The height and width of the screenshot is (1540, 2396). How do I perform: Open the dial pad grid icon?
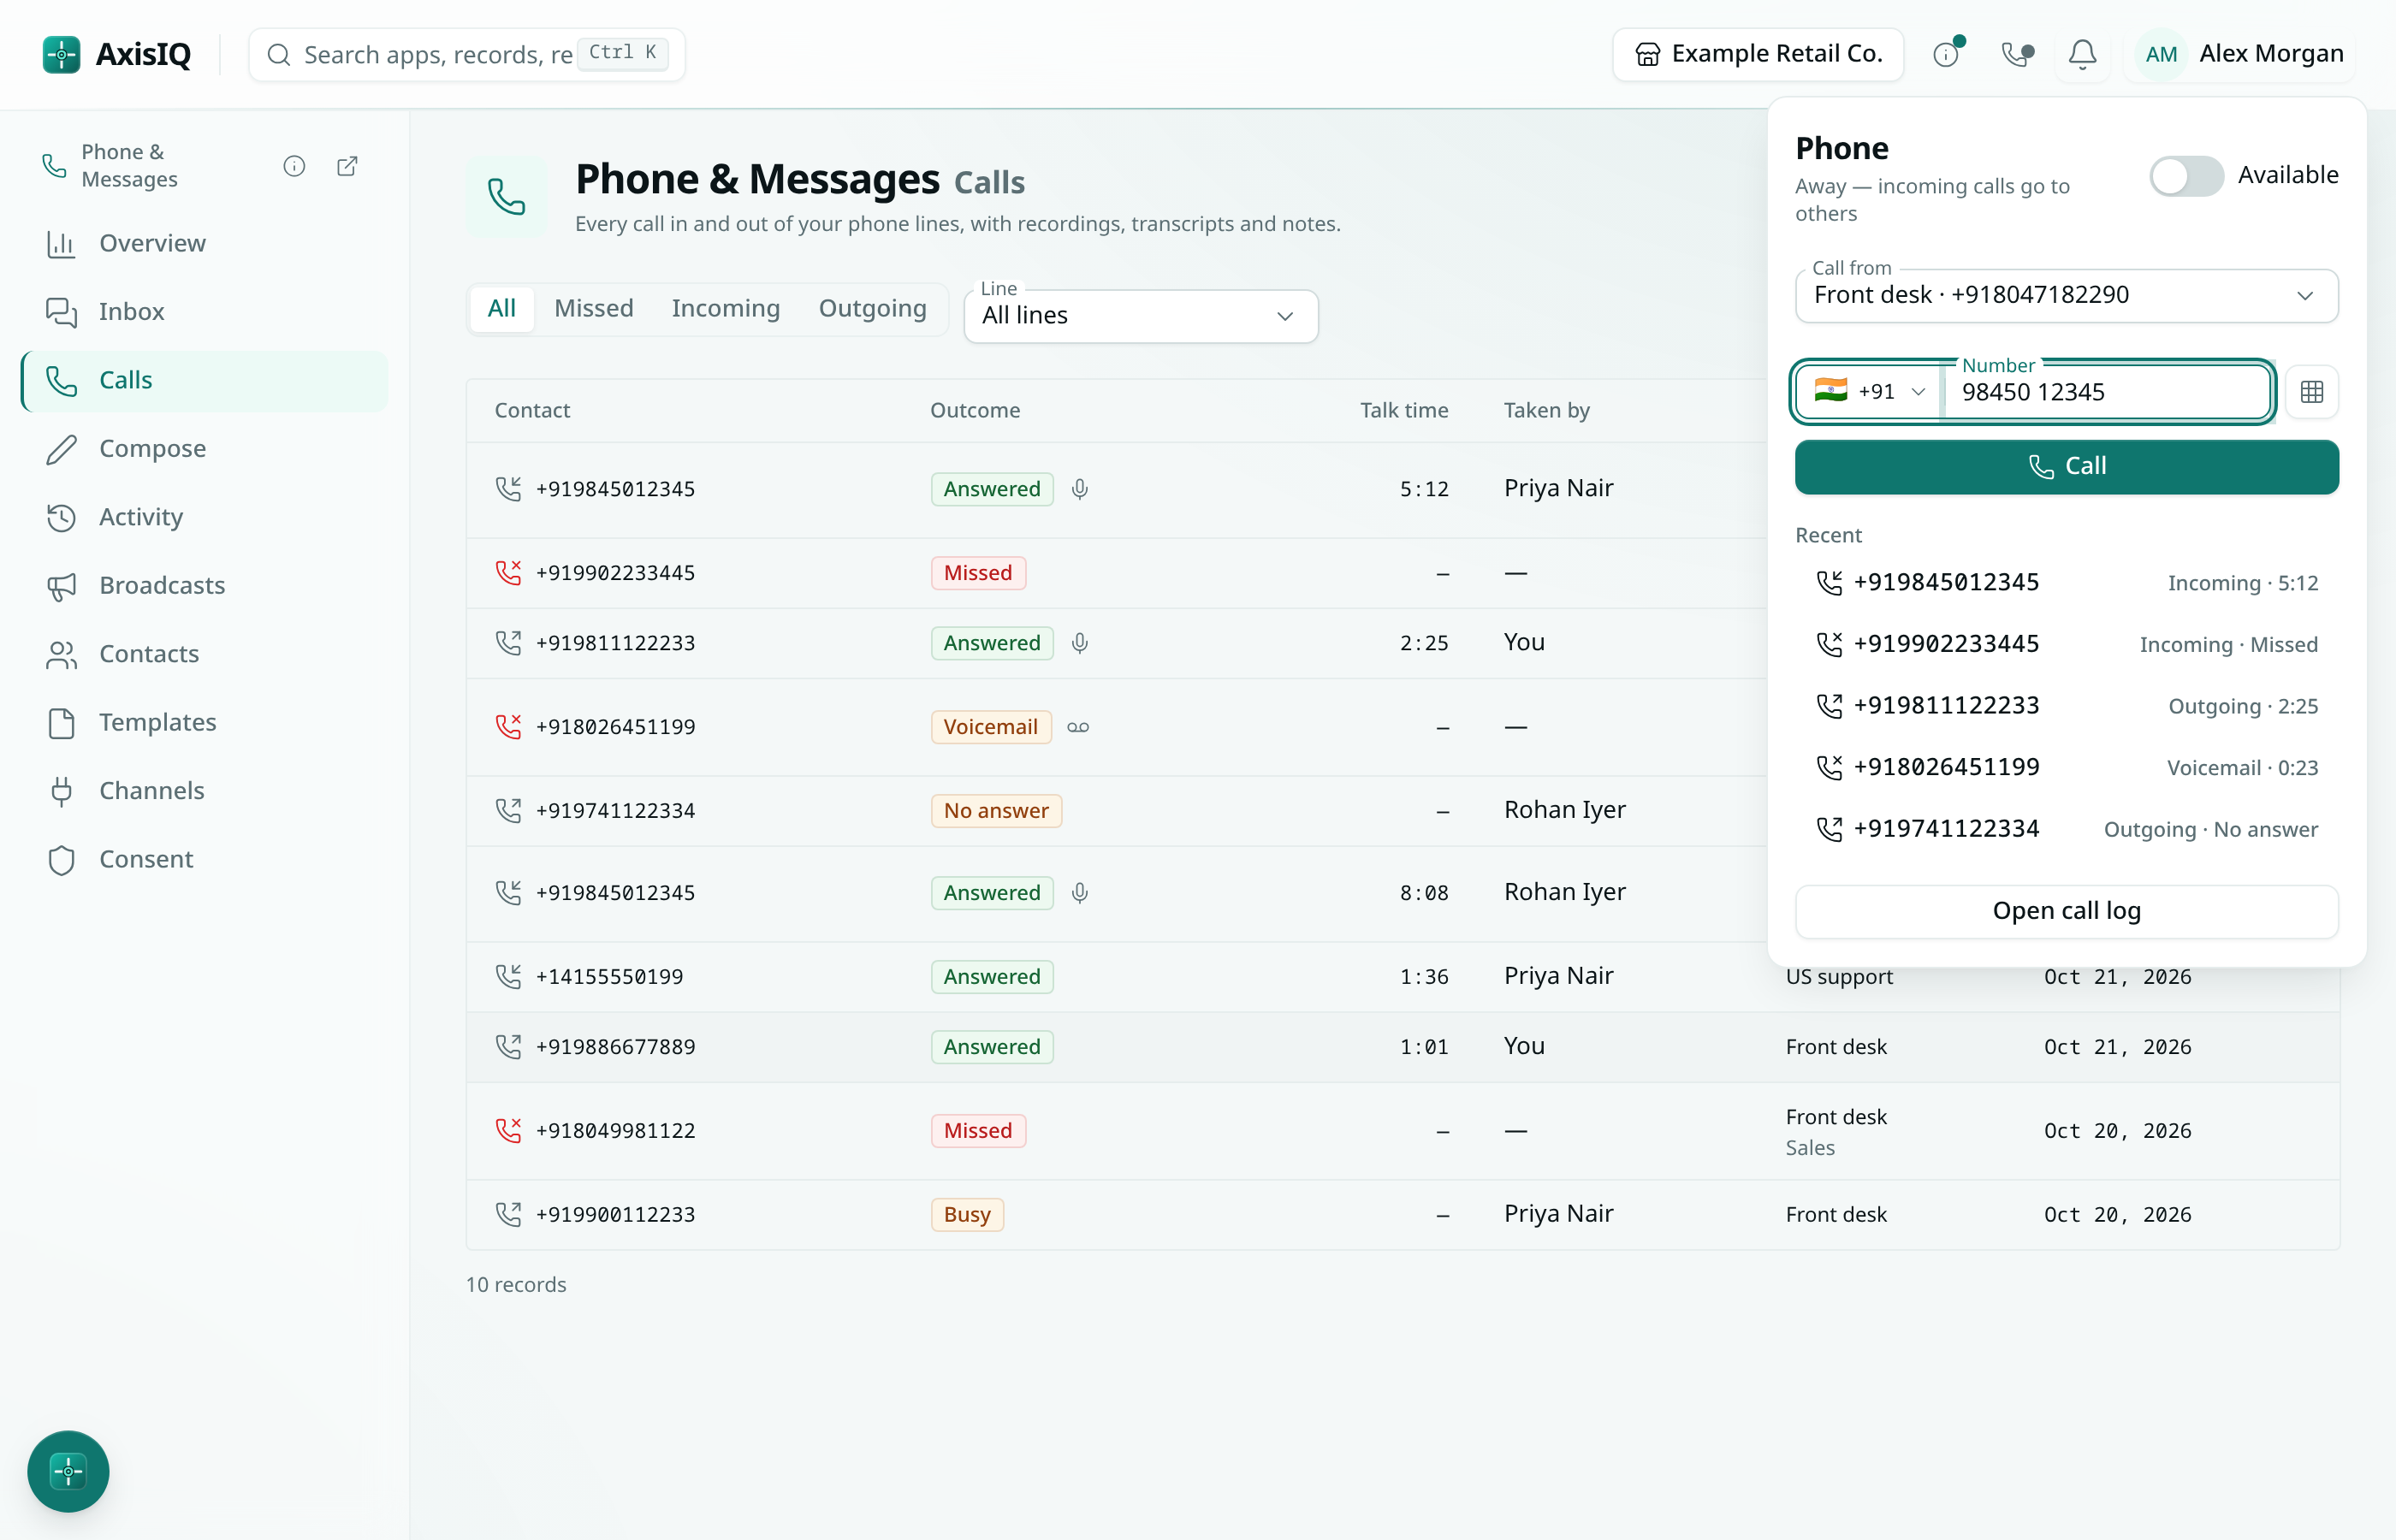pyautogui.click(x=2311, y=392)
